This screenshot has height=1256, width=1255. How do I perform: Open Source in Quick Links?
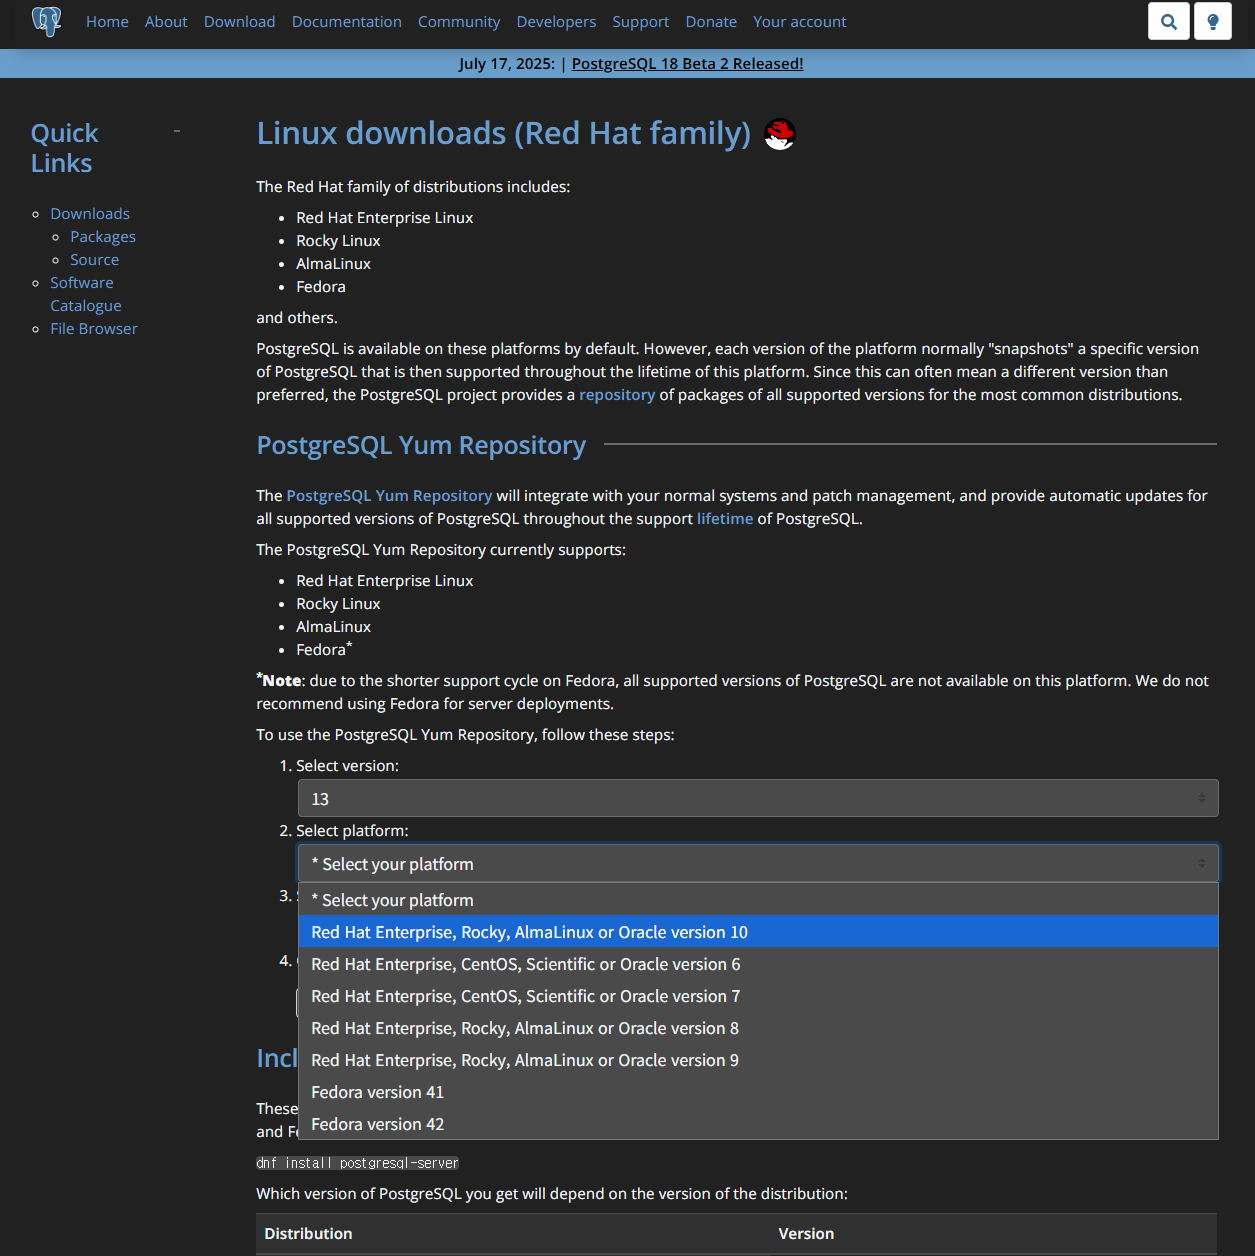(94, 259)
